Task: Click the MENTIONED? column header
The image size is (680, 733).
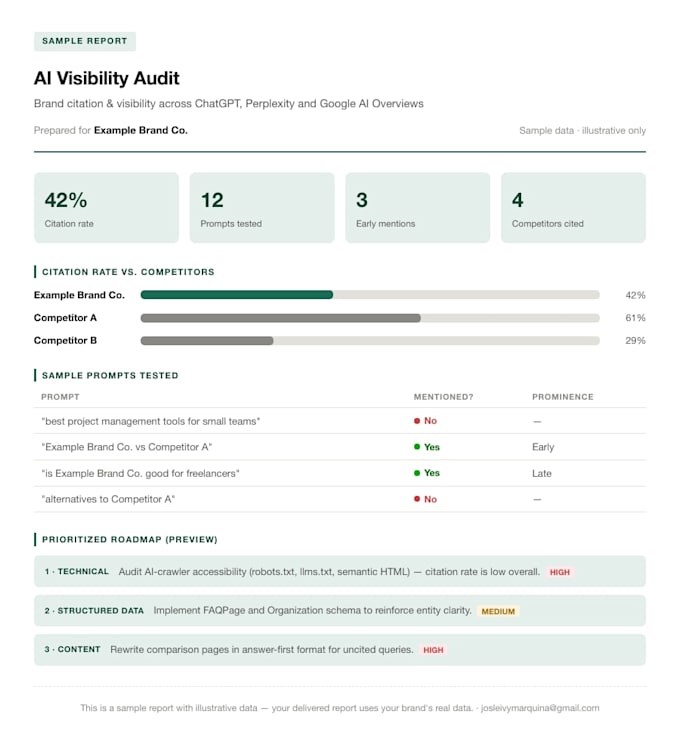Action: coord(444,397)
